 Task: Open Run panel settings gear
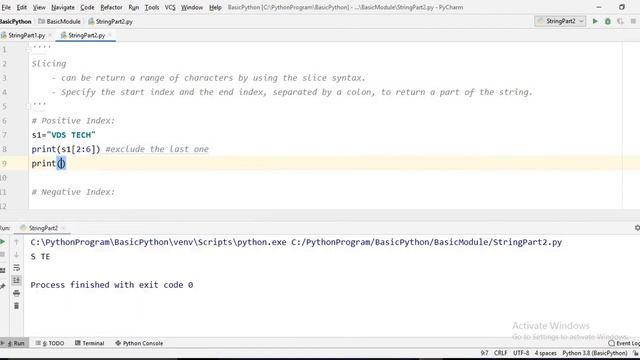coord(637,228)
